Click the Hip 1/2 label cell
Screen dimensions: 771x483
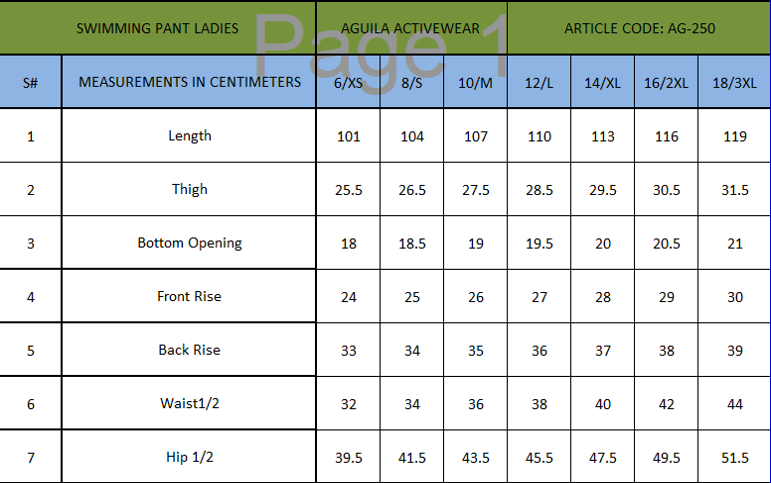click(189, 457)
